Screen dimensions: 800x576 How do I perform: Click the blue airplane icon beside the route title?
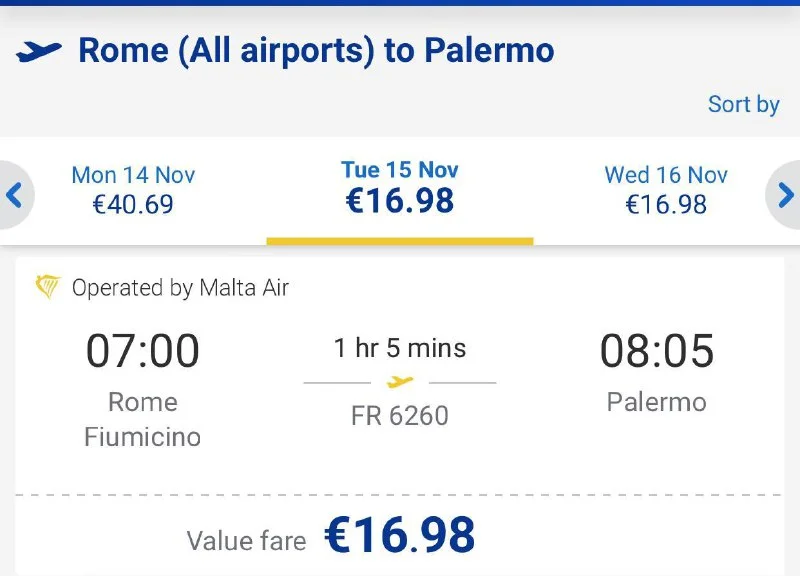point(39,51)
